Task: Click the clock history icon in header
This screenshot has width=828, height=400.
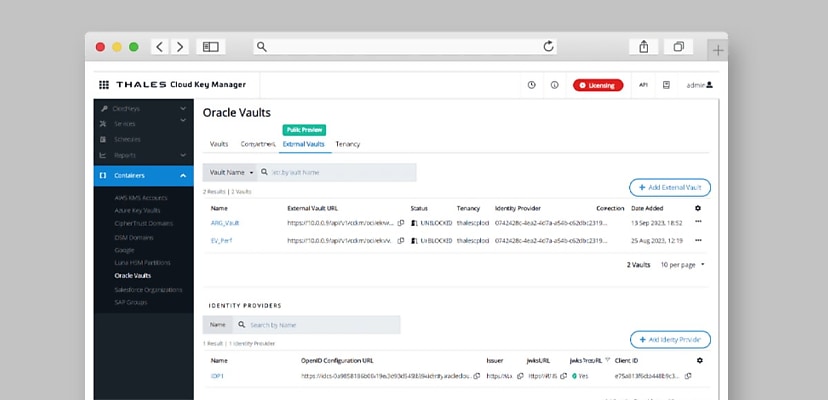Action: pyautogui.click(x=531, y=85)
